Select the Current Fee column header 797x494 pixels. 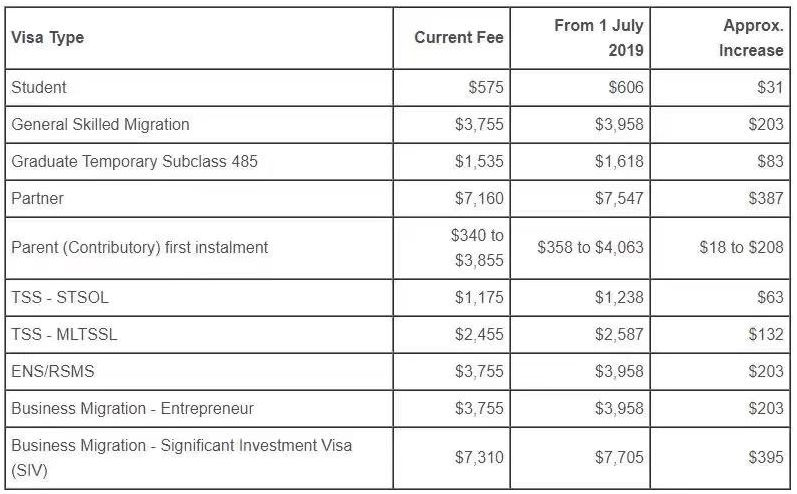(459, 38)
